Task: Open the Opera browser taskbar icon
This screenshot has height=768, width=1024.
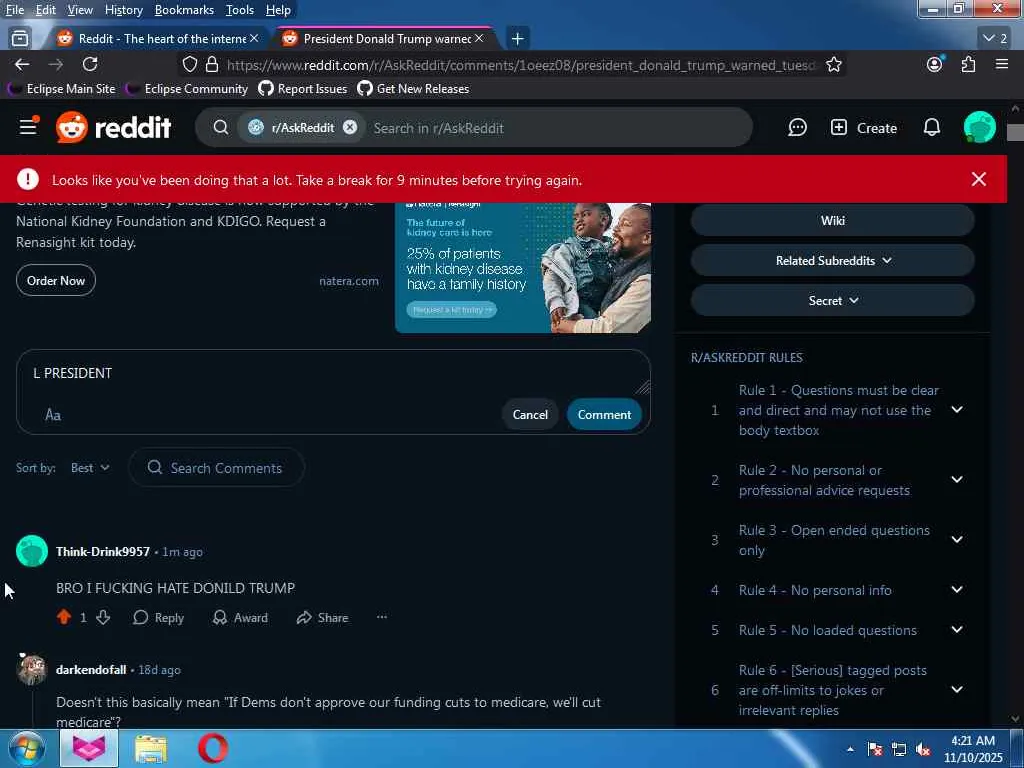Action: pos(212,748)
